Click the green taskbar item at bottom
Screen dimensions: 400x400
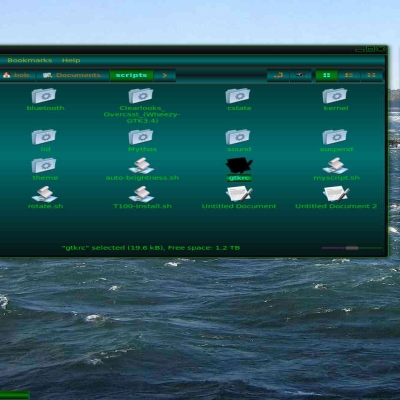[15, 395]
